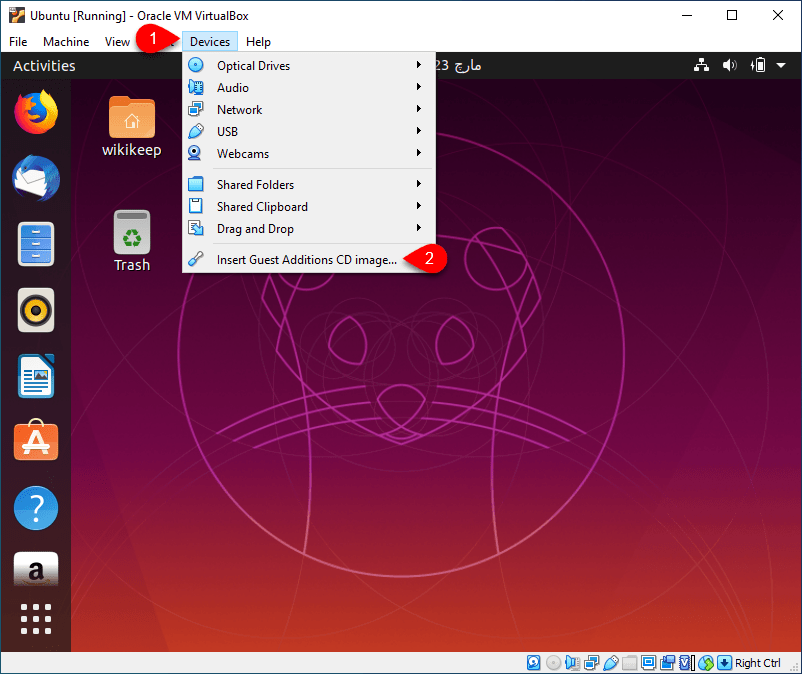802x674 pixels.
Task: Expand the Webcams submenu
Action: 309,153
